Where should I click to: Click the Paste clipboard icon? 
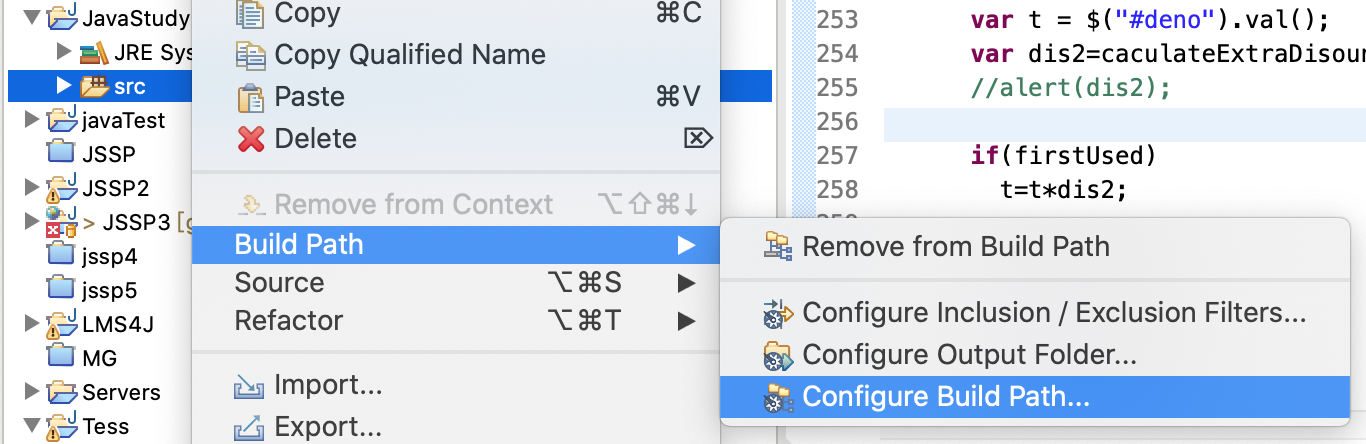coord(249,97)
